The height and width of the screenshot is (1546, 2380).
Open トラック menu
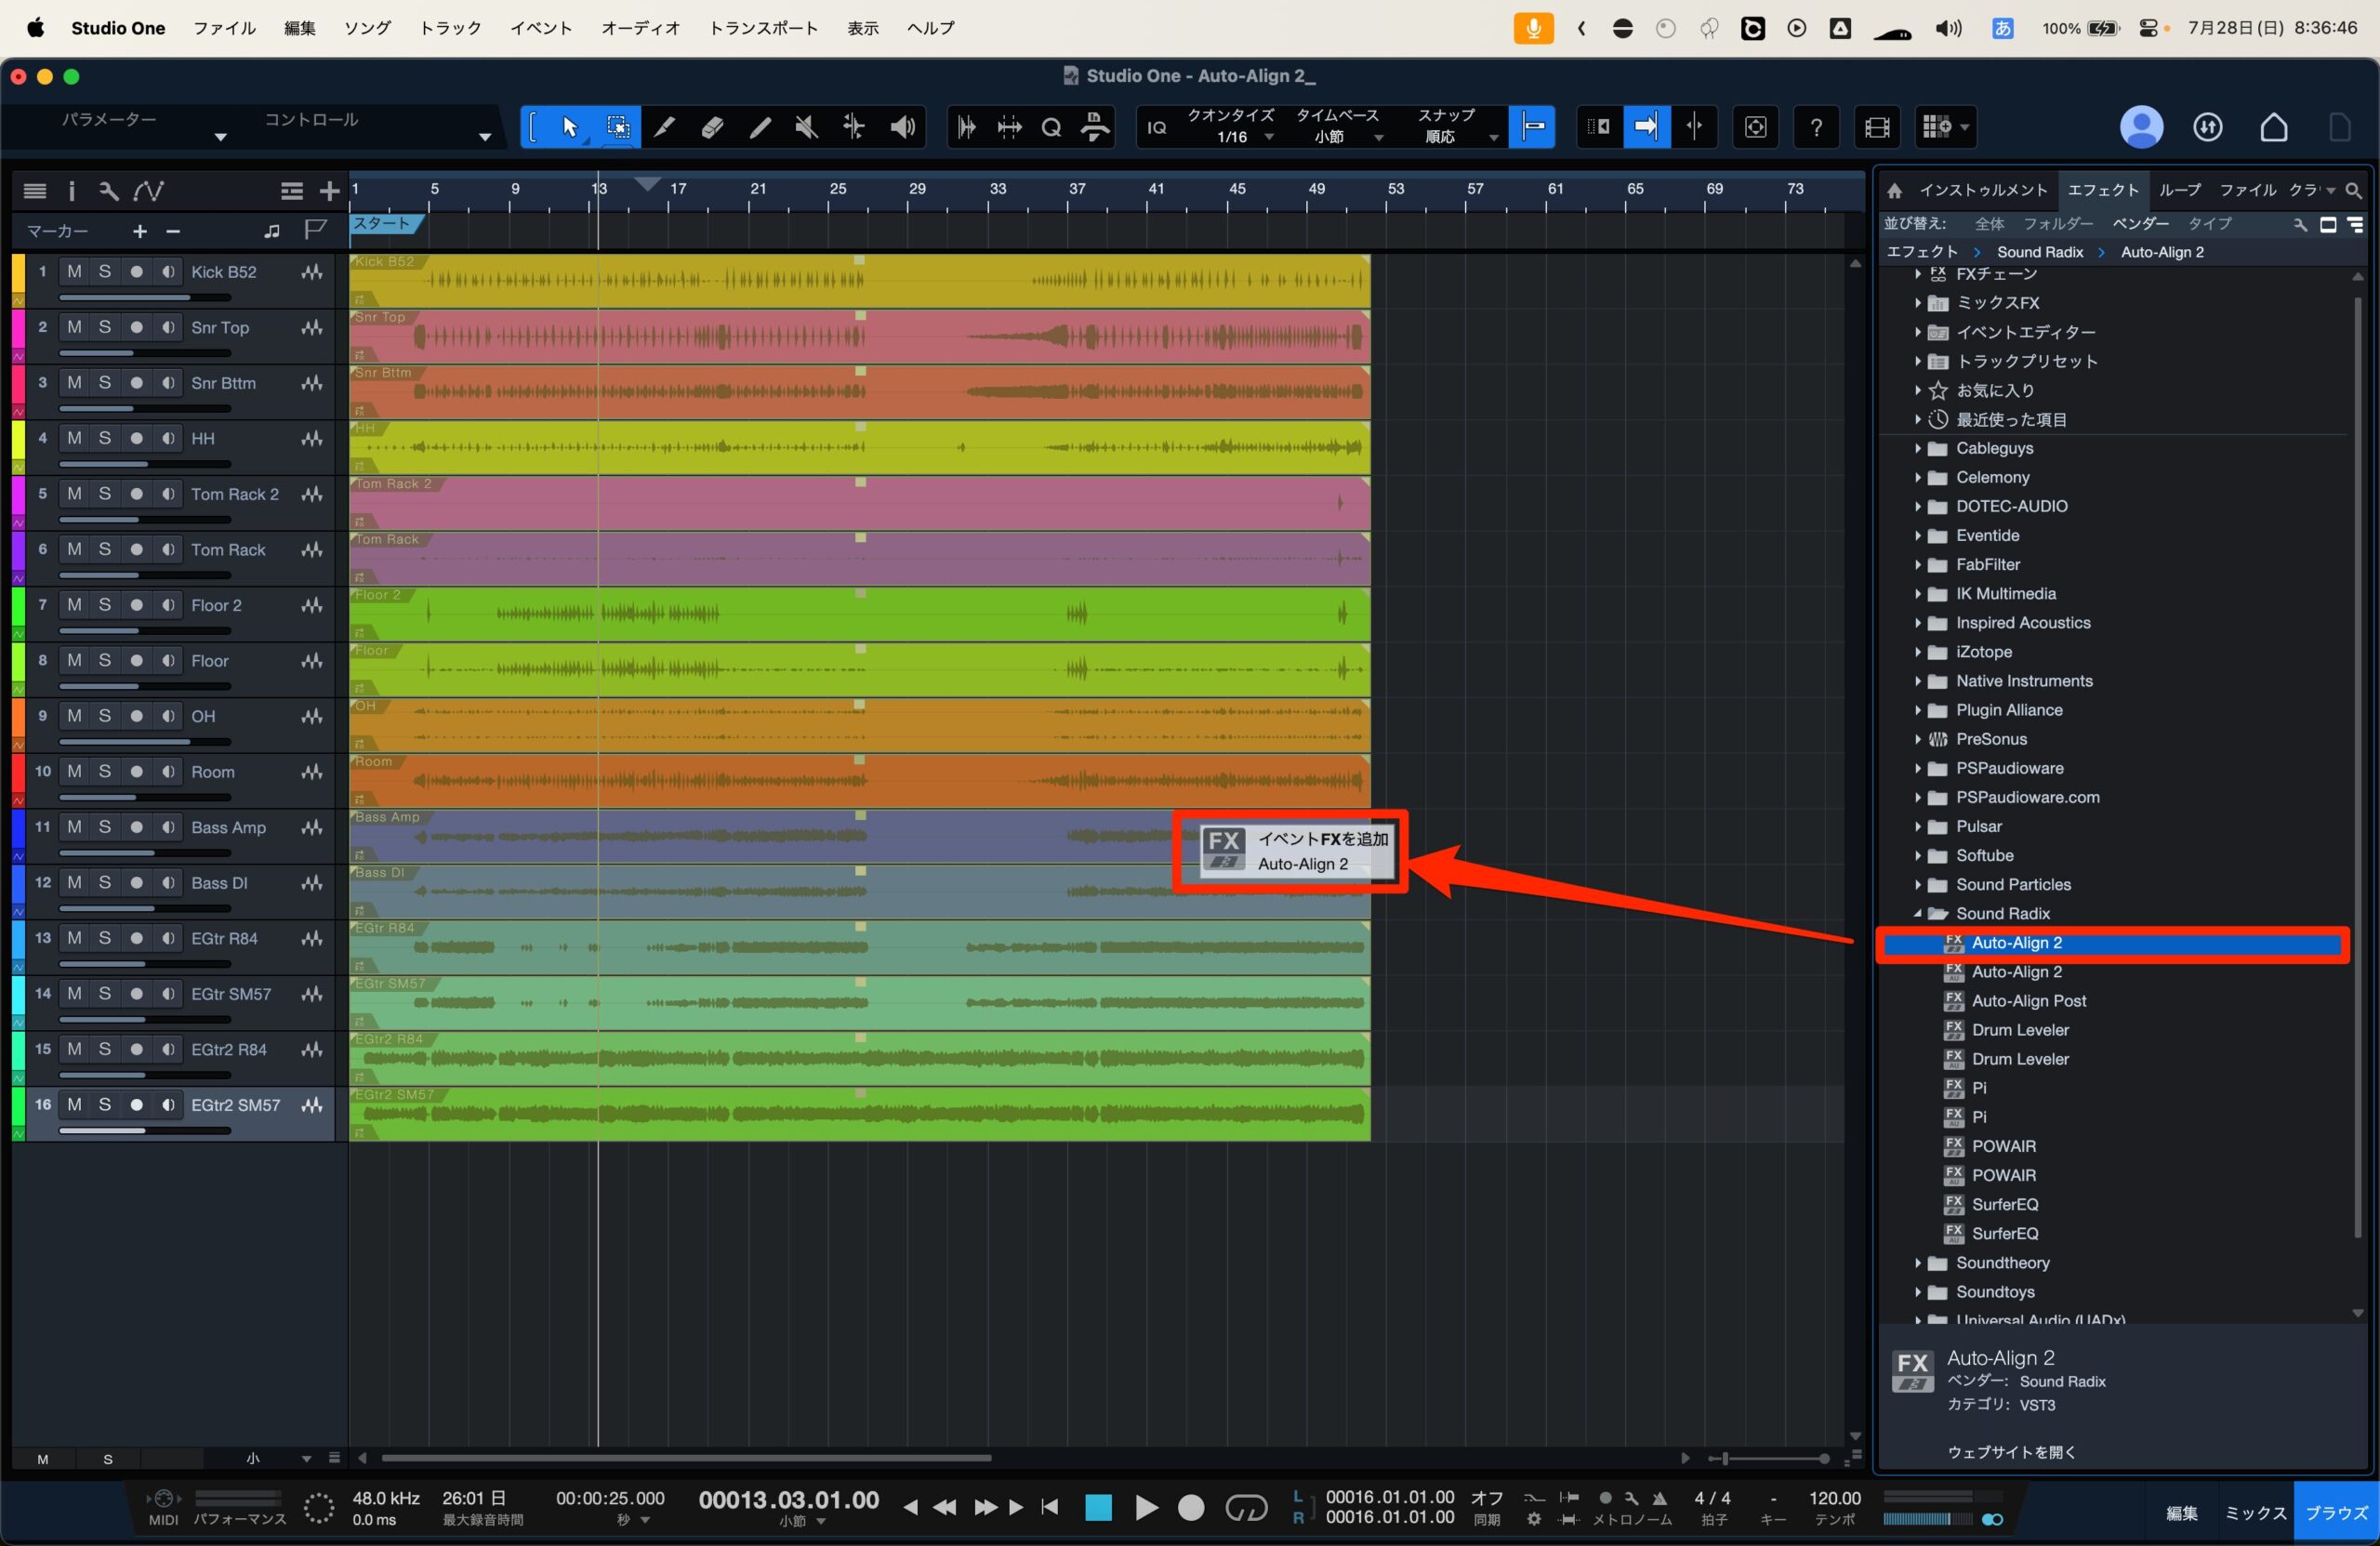450,28
